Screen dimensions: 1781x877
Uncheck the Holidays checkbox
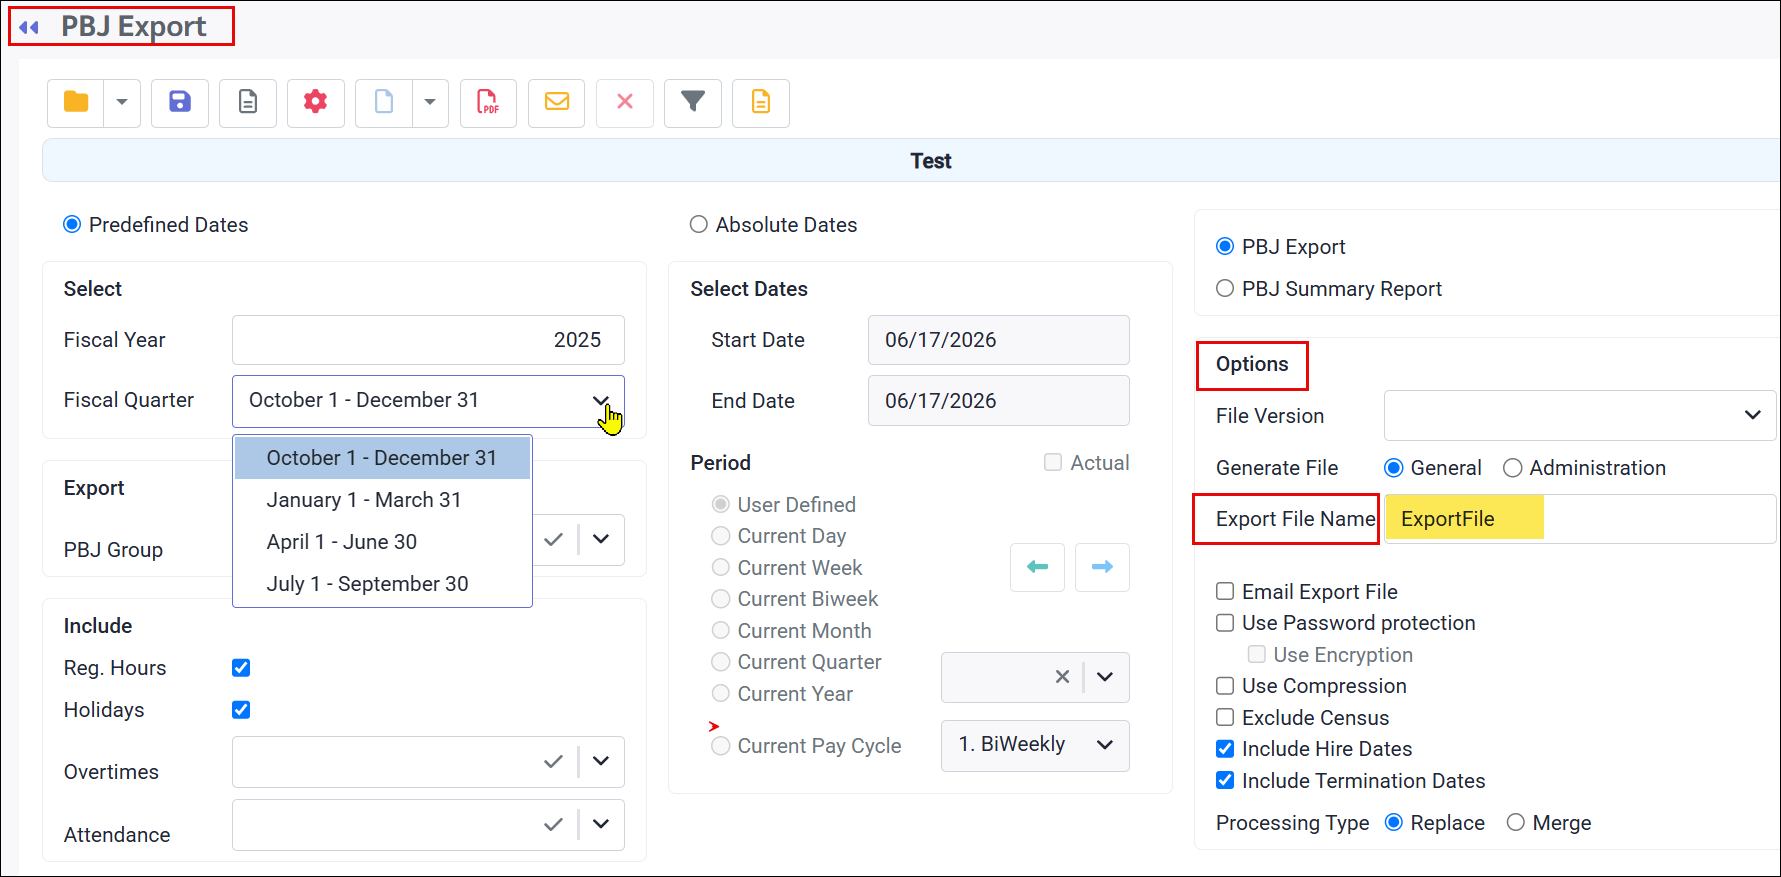[x=241, y=710]
